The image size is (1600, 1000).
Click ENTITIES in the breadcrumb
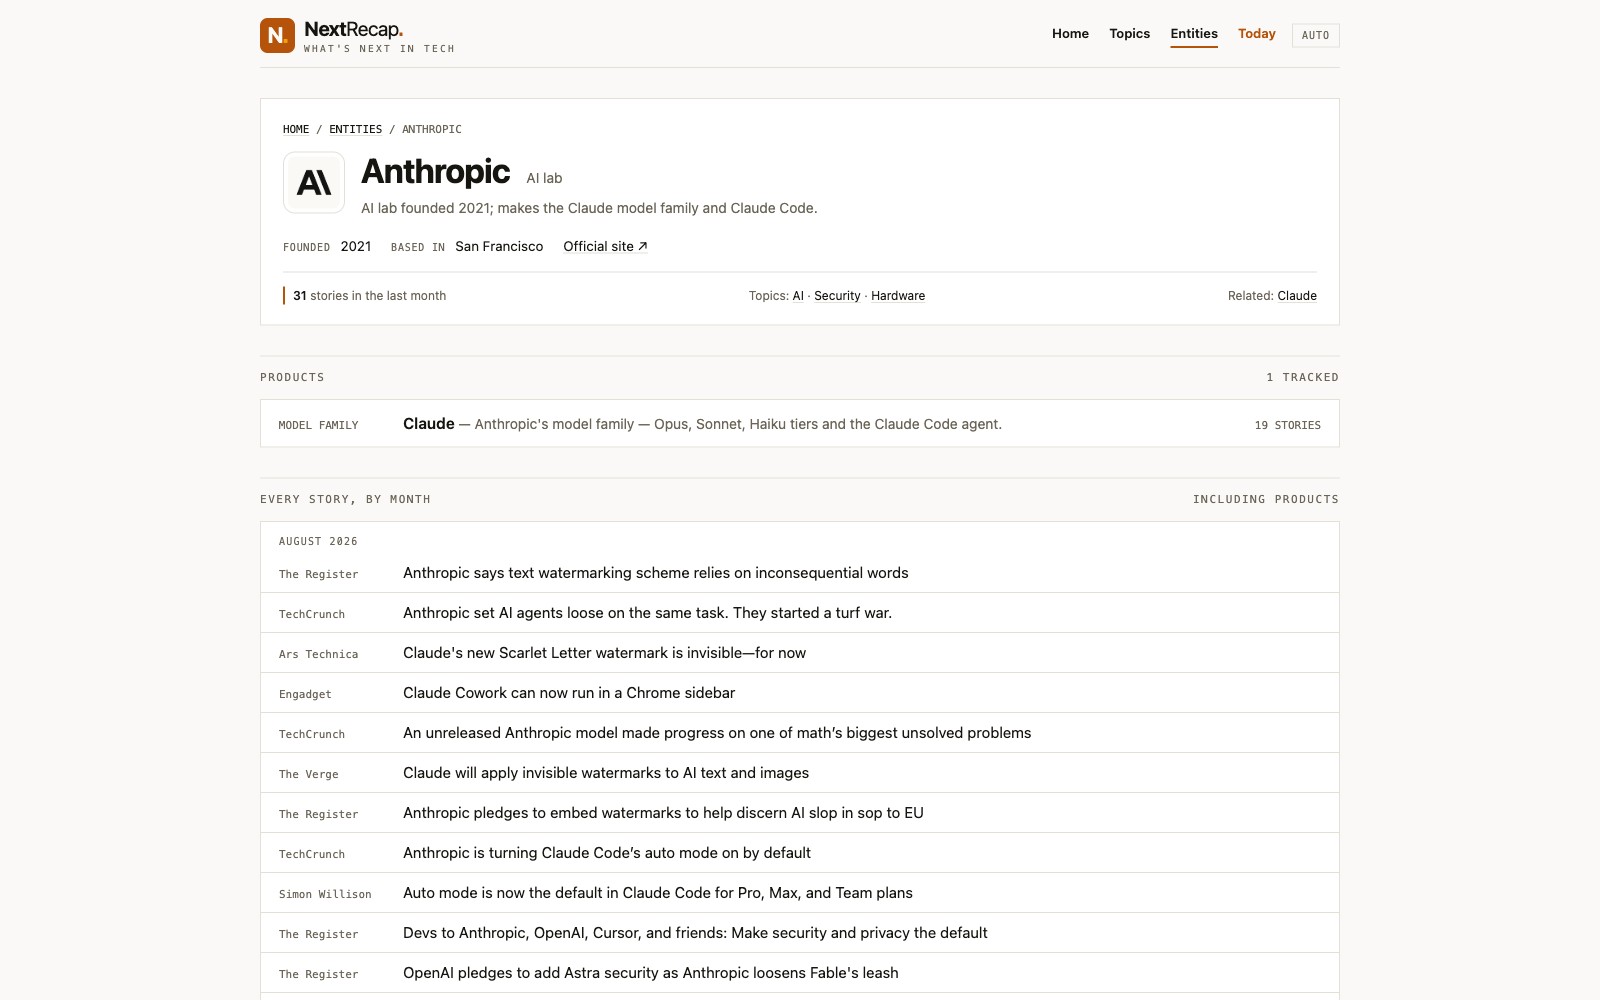click(355, 129)
